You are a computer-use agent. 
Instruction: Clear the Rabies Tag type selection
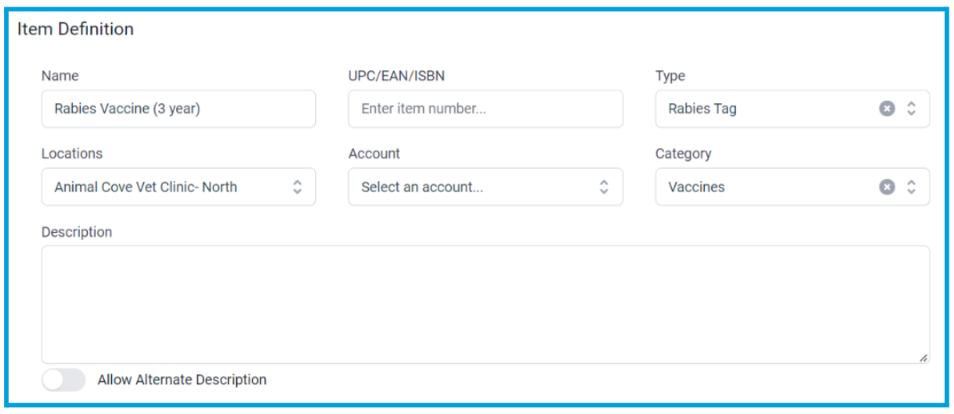[887, 109]
